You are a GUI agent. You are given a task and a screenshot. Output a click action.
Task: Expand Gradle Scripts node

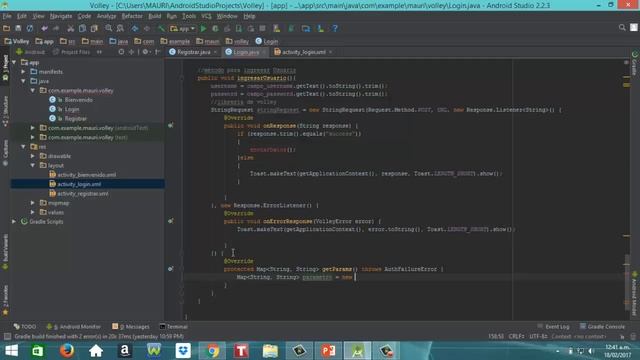click(x=15, y=222)
